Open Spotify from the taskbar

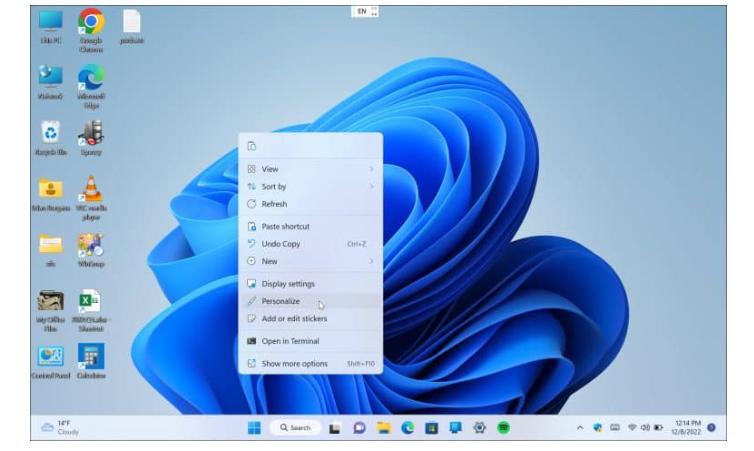click(503, 427)
